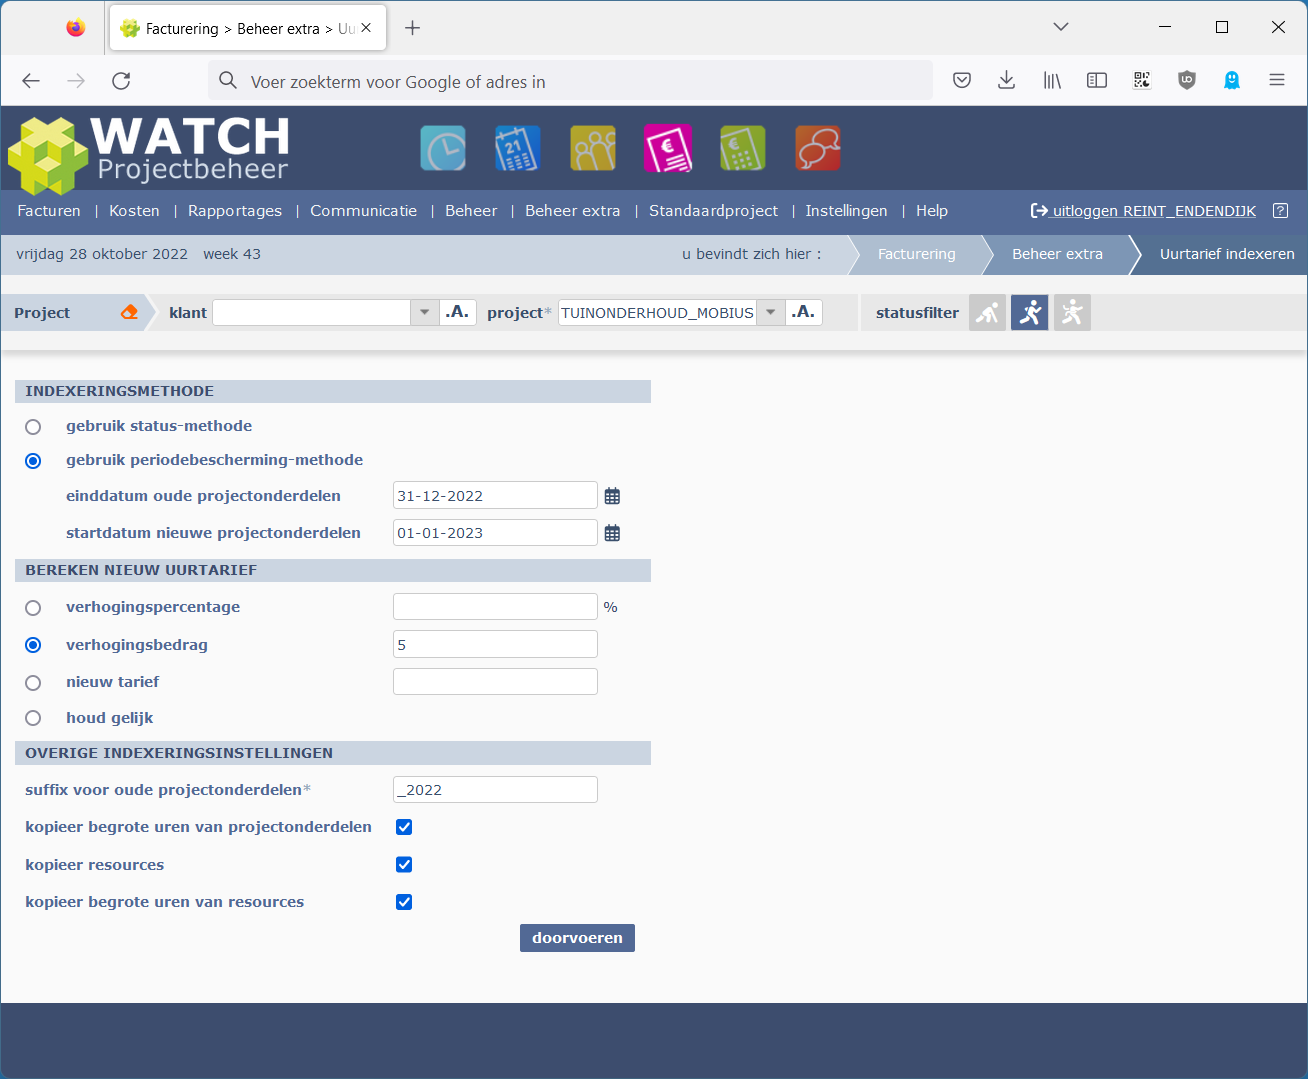Screen dimensions: 1308x1079
Task: Open Firefox downloads panel
Action: 1007,80
